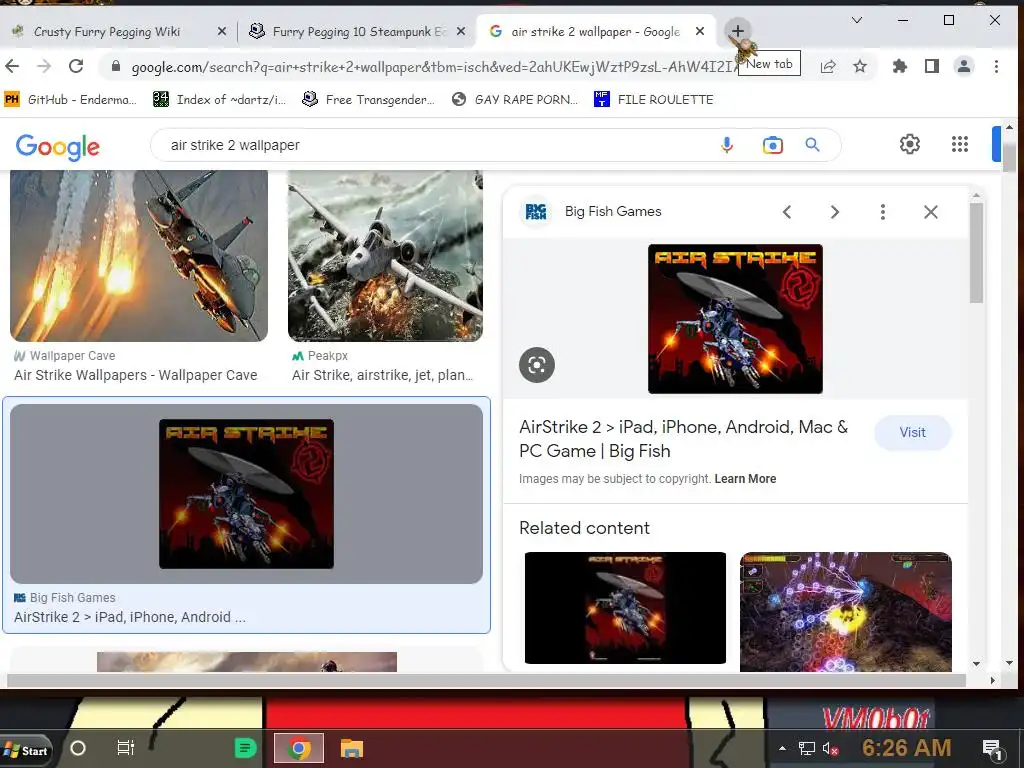
Task: Open File Explorer from the taskbar
Action: 351,748
